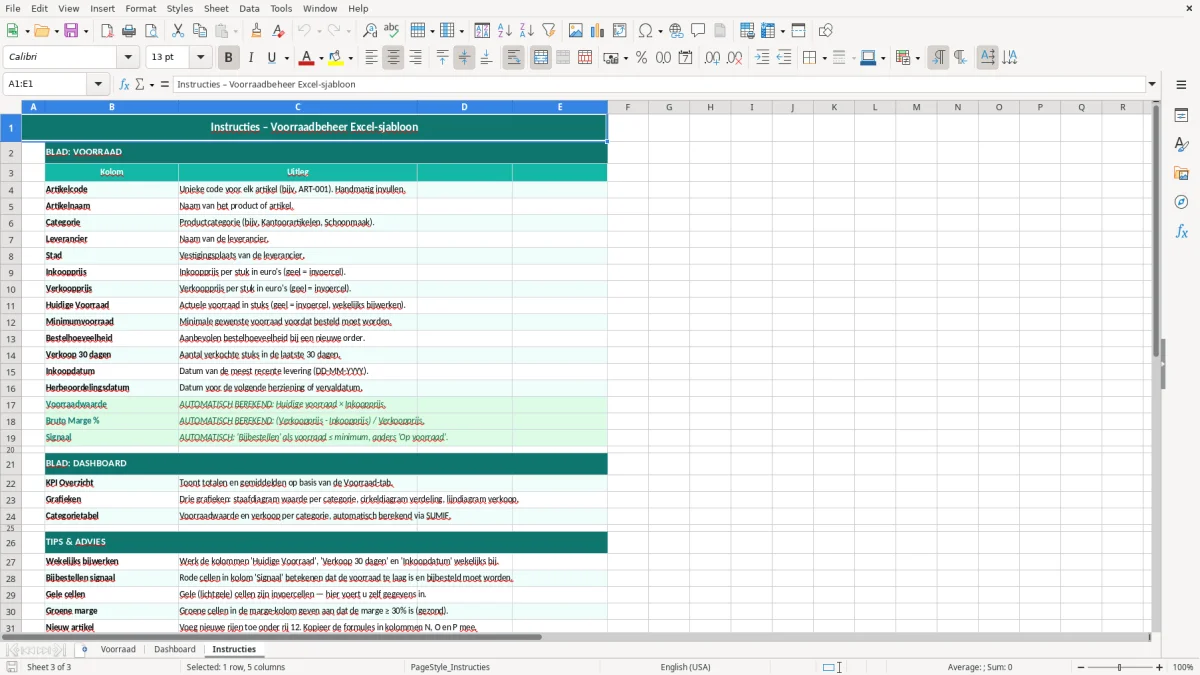Sort descending Z to A
This screenshot has width=1200, height=675.
click(x=527, y=31)
